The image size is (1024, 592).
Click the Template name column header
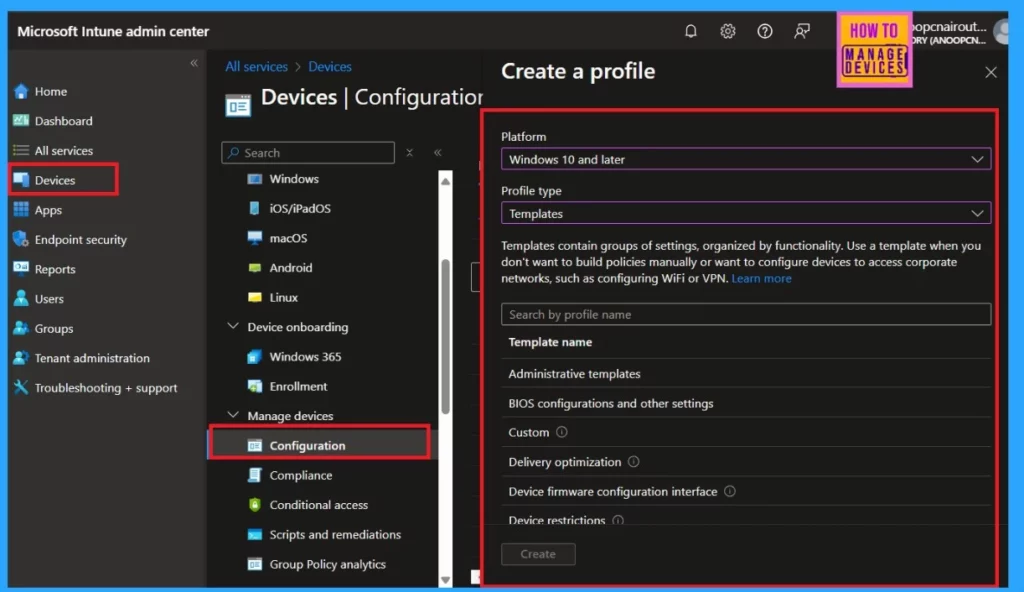pos(551,342)
